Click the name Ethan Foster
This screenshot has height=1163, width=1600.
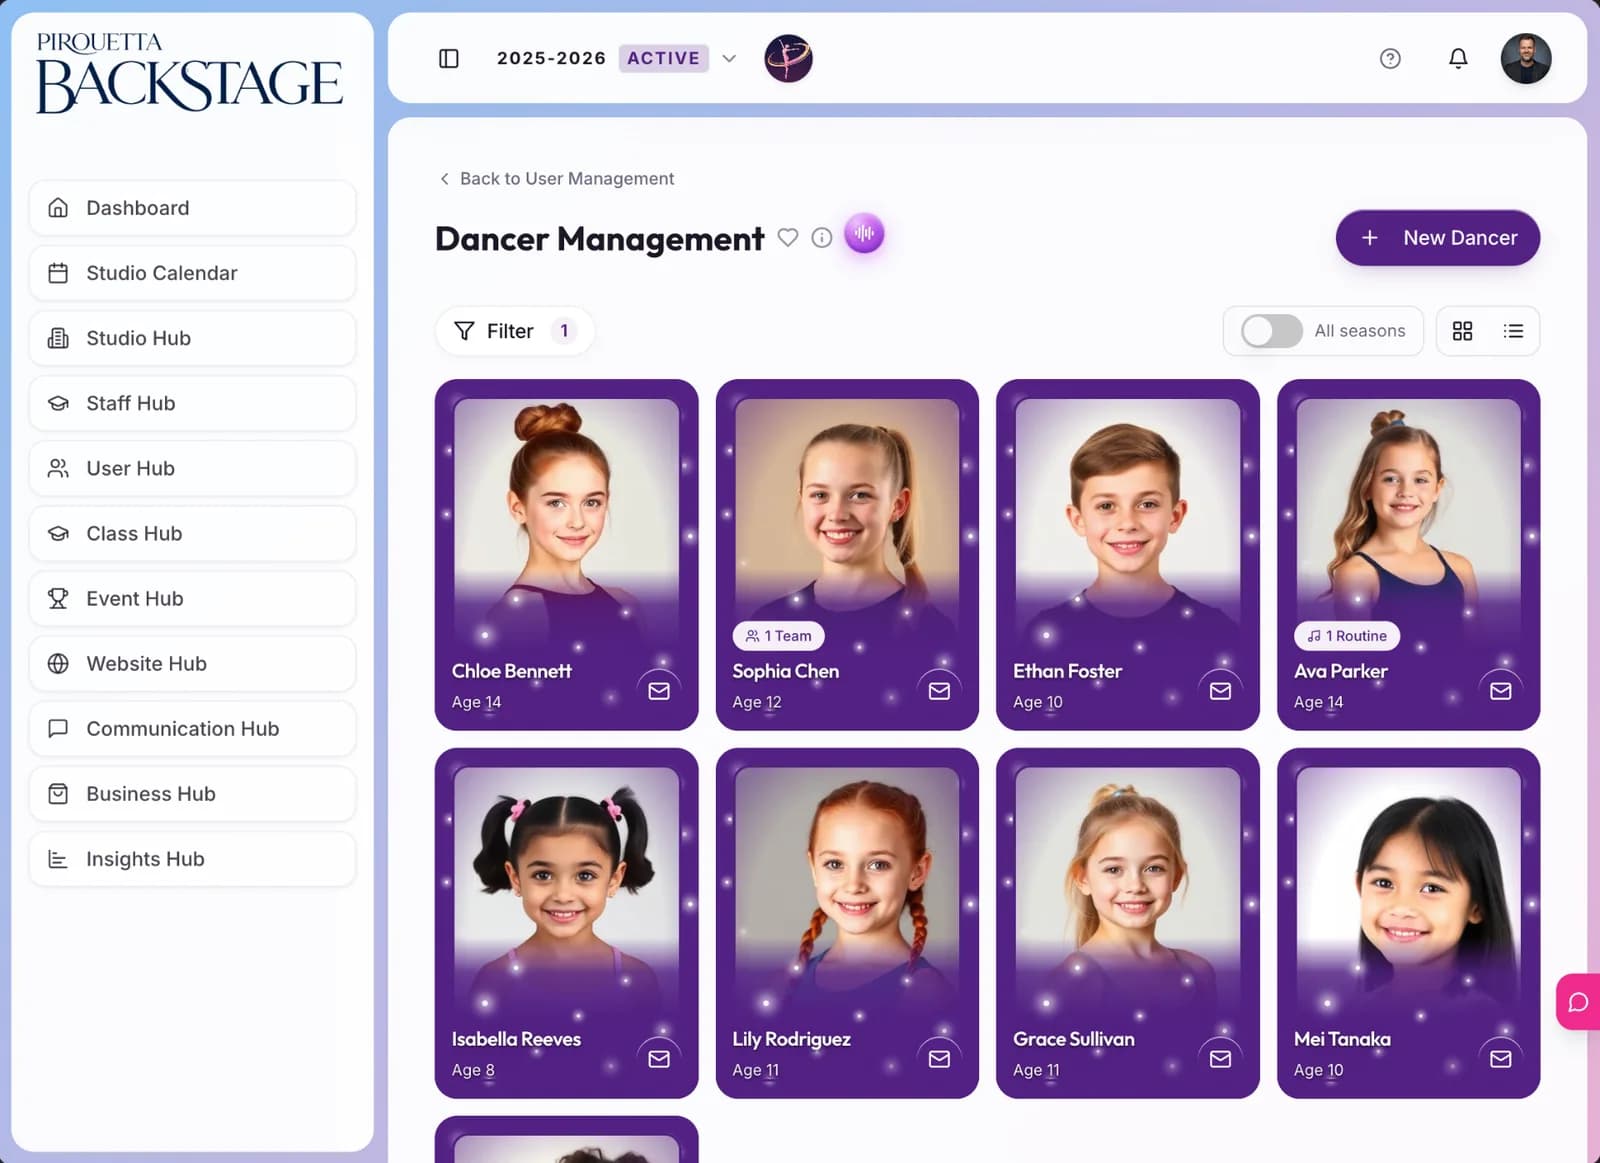click(x=1067, y=671)
